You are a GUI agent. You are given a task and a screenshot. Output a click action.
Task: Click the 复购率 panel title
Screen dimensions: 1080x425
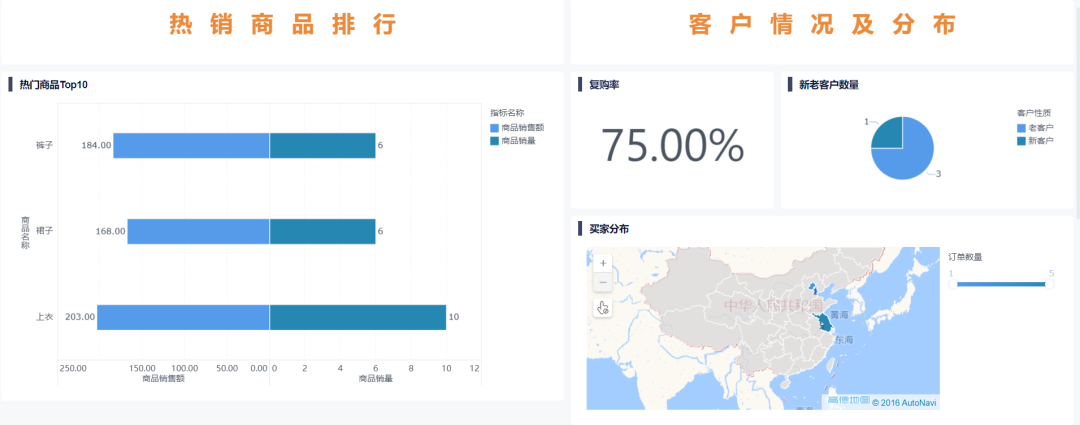(x=604, y=85)
